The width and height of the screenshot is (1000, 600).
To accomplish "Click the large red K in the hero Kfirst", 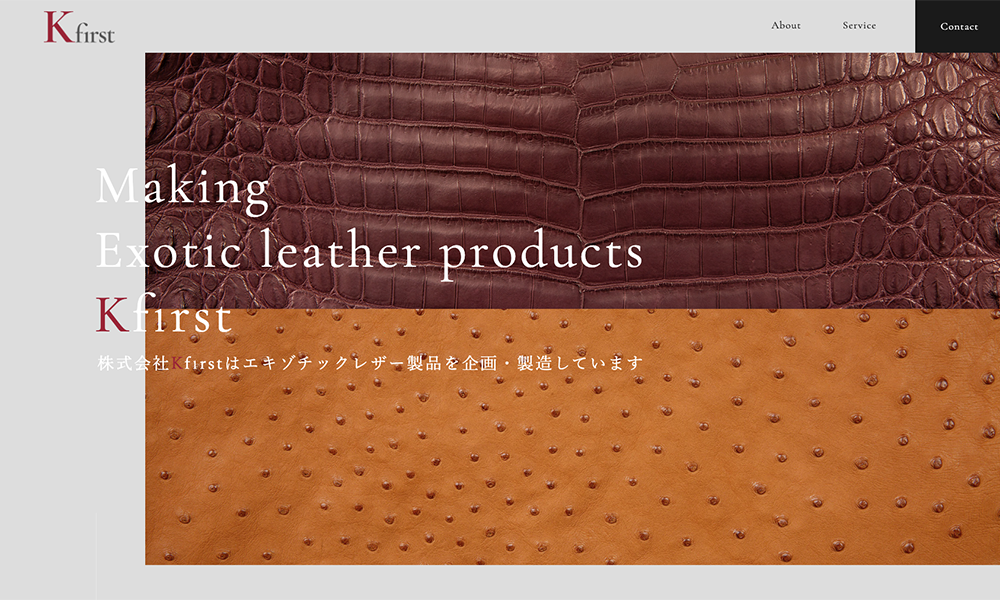I will [113, 314].
